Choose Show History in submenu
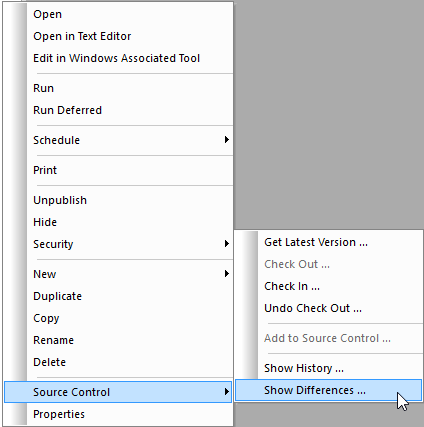 pyautogui.click(x=328, y=368)
